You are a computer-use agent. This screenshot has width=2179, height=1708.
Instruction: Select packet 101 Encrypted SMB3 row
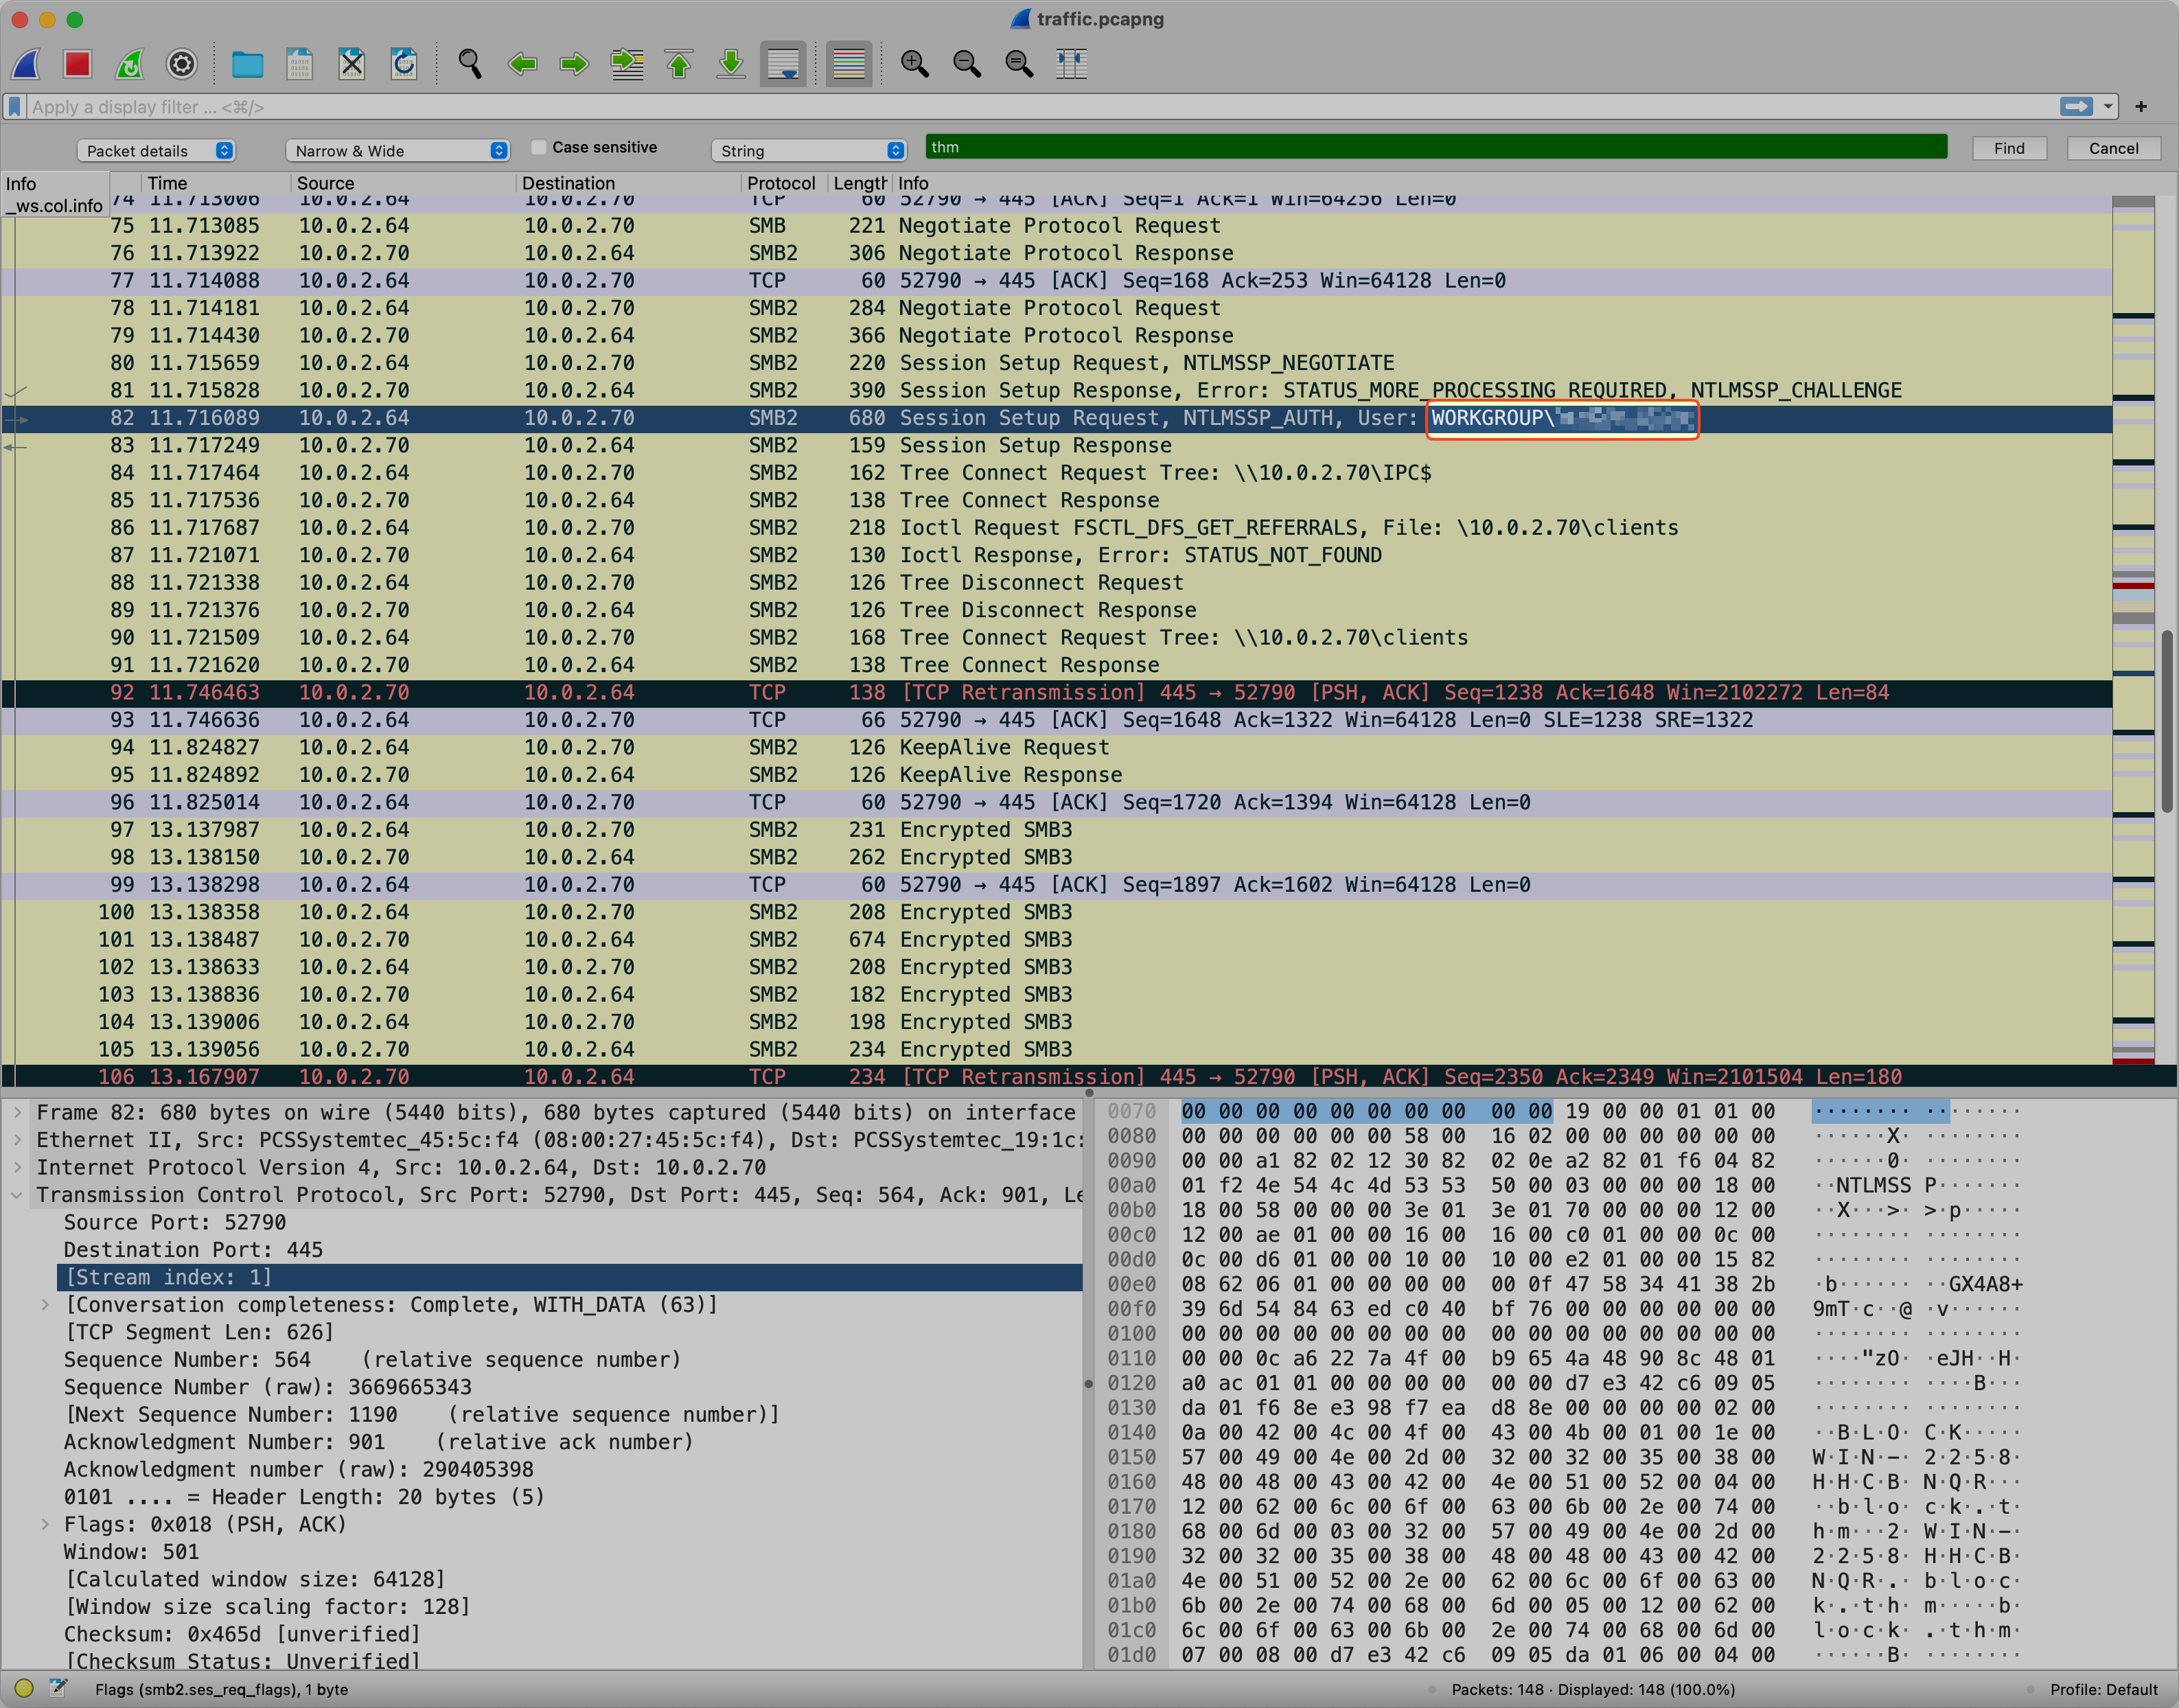click(x=1057, y=940)
